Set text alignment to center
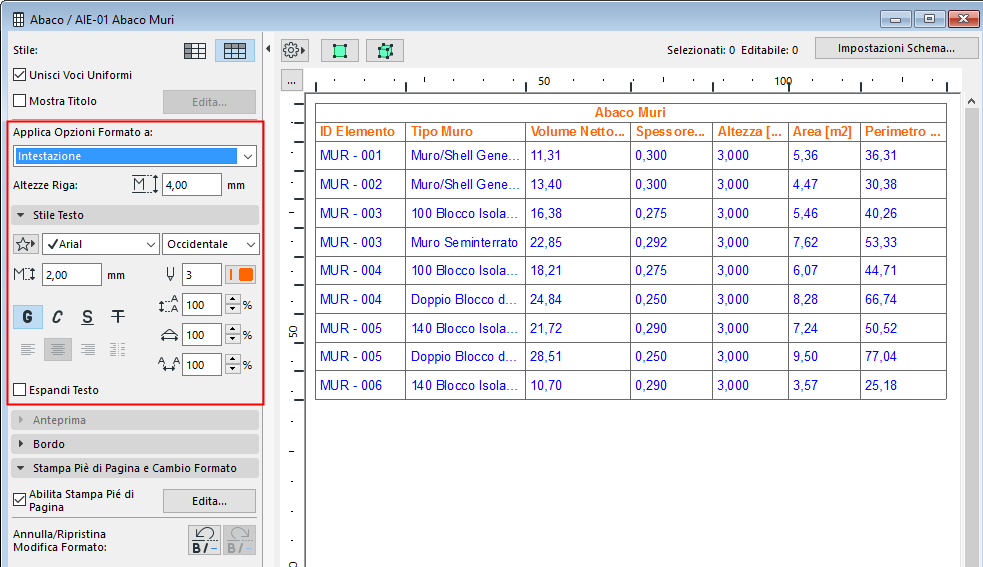The width and height of the screenshot is (983, 567). (x=57, y=349)
